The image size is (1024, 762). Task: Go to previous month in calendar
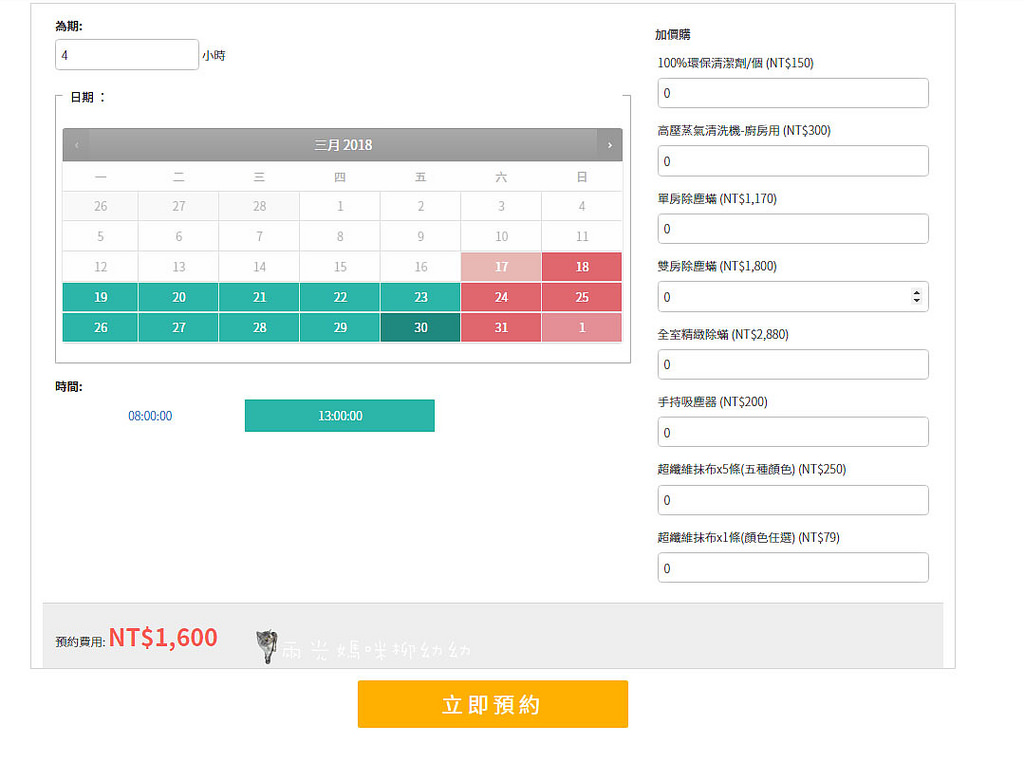coord(76,145)
